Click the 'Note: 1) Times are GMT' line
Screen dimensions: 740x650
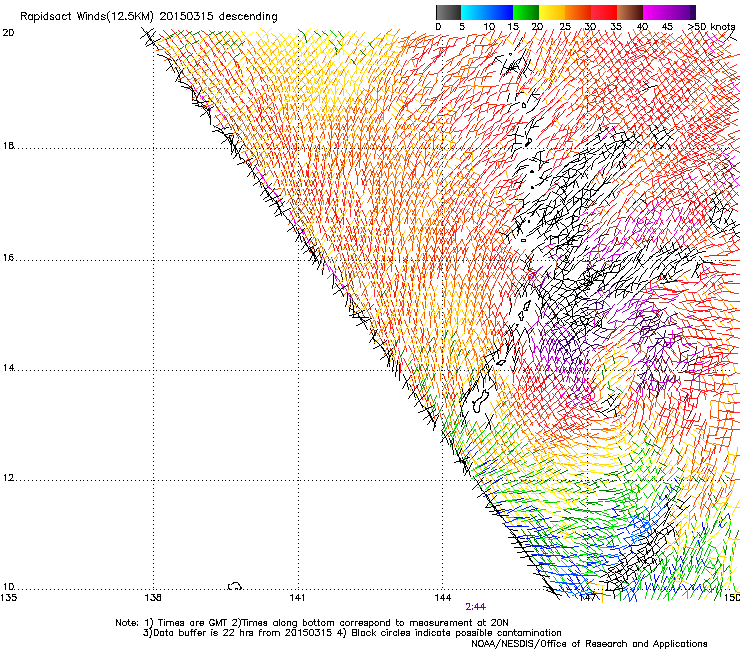[312, 623]
